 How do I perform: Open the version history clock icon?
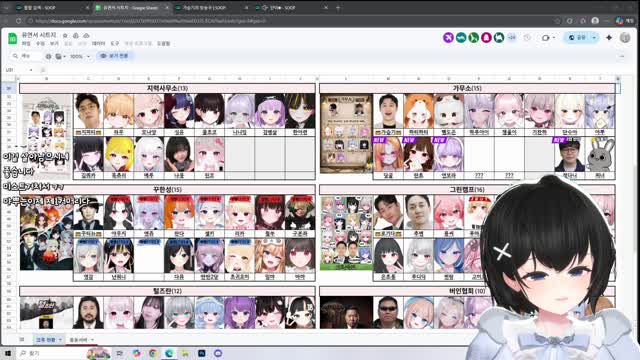tap(527, 38)
